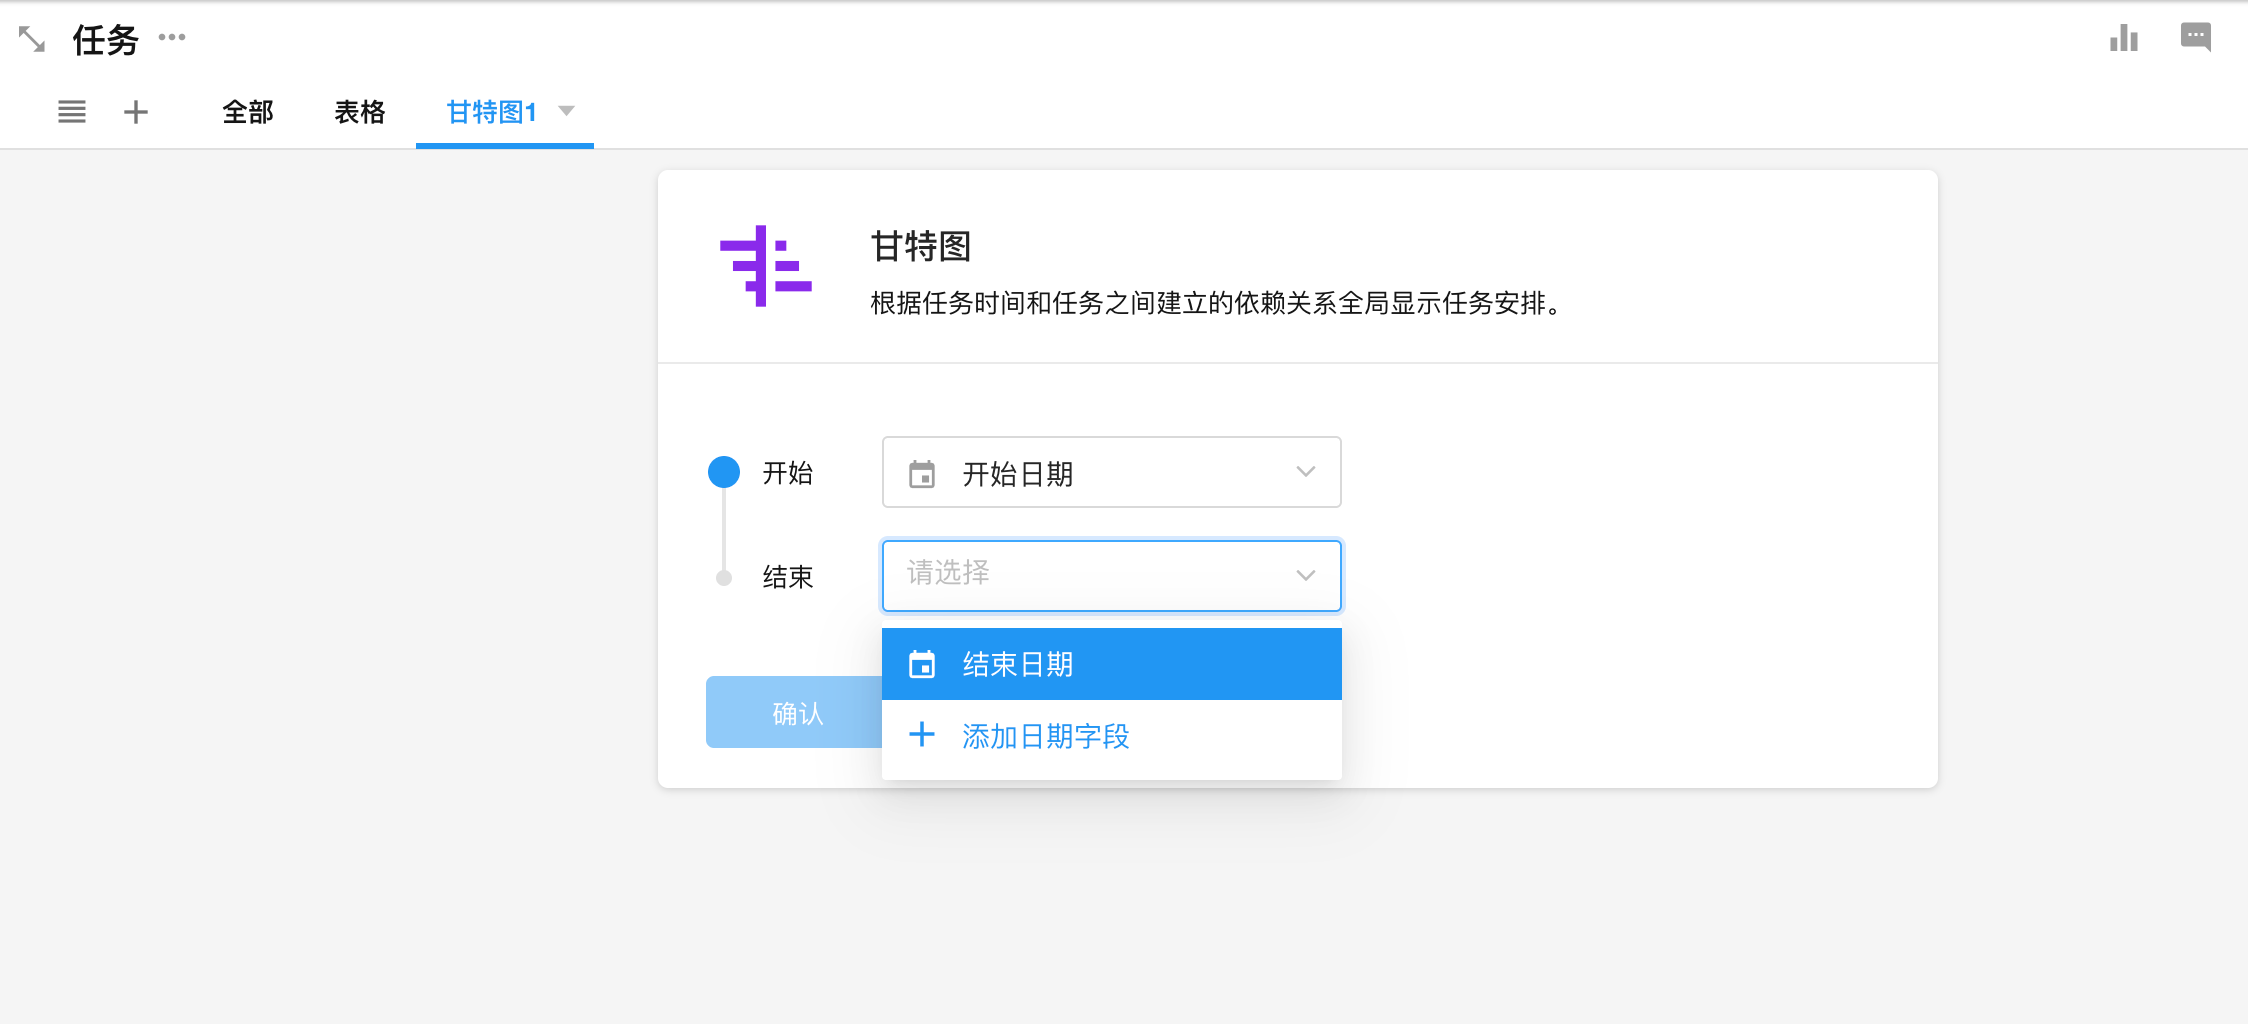Viewport: 2248px width, 1024px height.
Task: Click calendar icon in 开始日期 field
Action: (922, 474)
